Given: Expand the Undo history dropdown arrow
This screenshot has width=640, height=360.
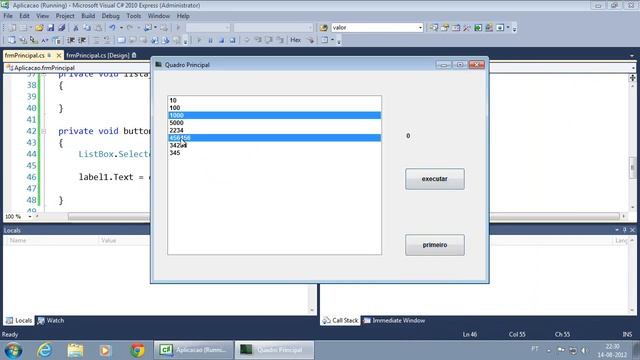Looking at the screenshot, I should point(121,28).
